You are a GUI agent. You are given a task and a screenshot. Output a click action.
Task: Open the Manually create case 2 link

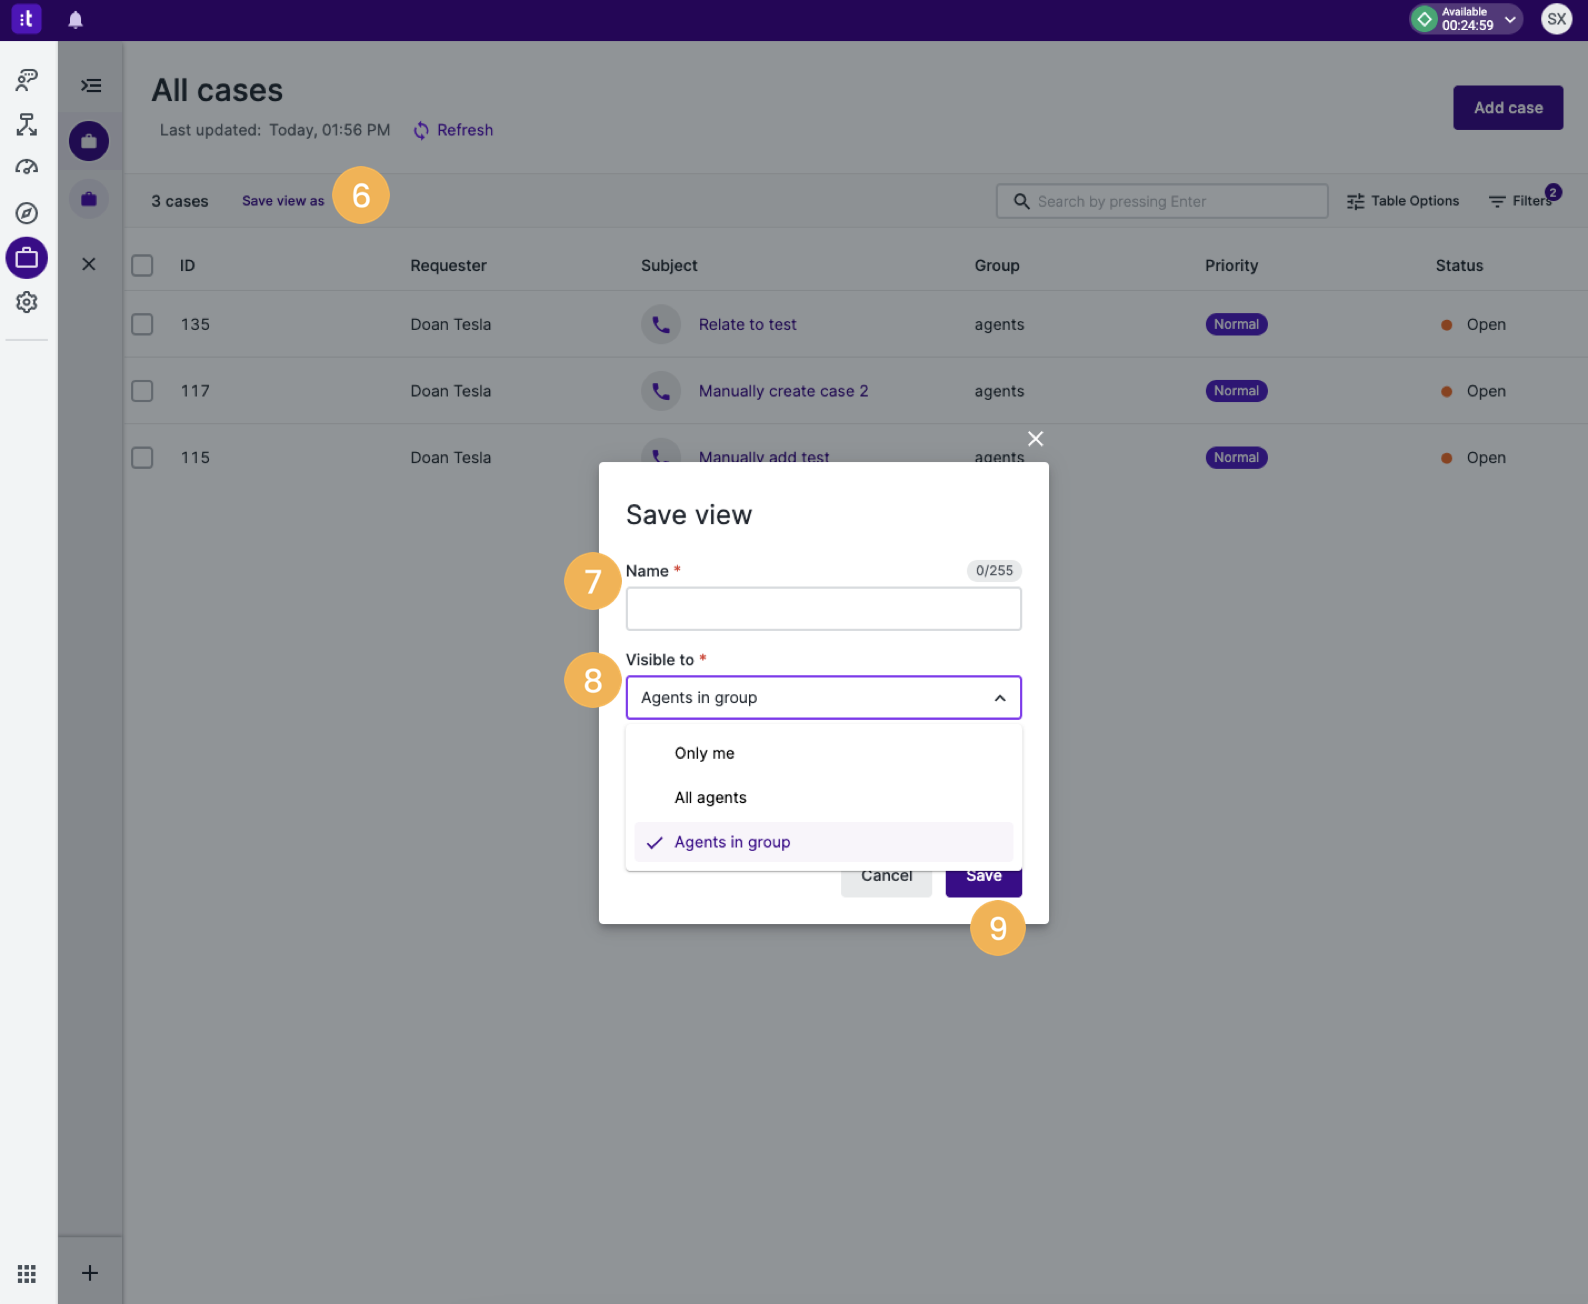(x=783, y=391)
